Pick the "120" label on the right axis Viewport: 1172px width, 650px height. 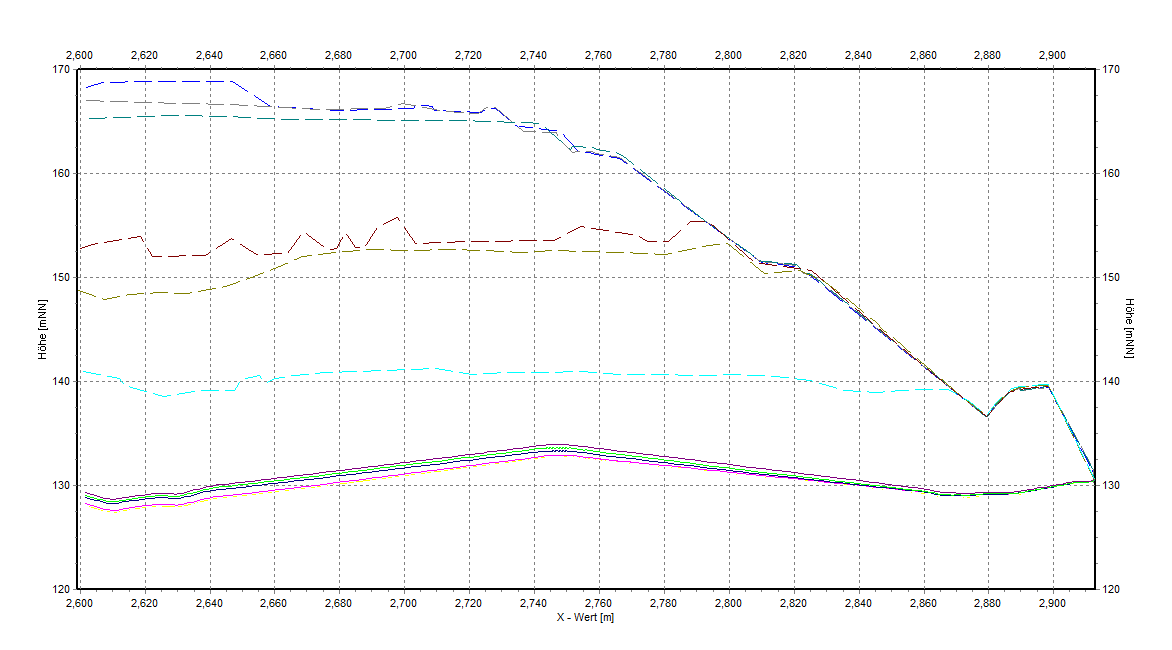(1111, 589)
